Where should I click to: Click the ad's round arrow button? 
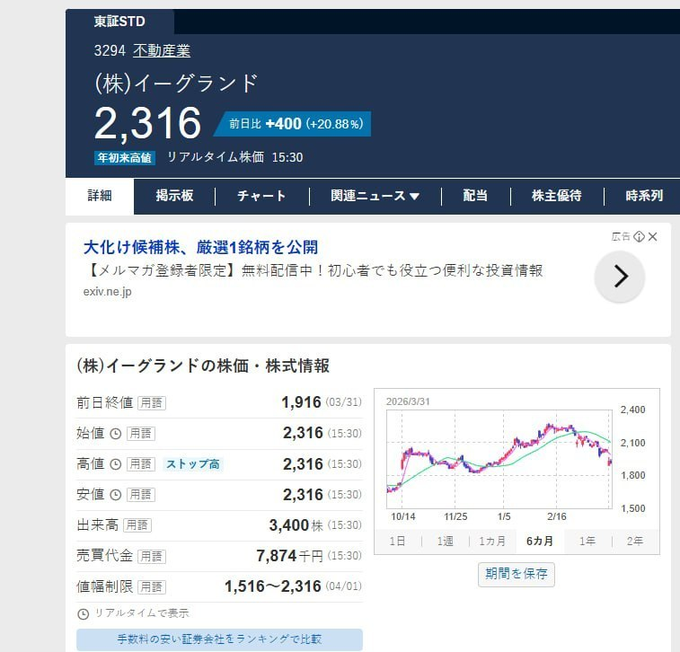tap(619, 277)
